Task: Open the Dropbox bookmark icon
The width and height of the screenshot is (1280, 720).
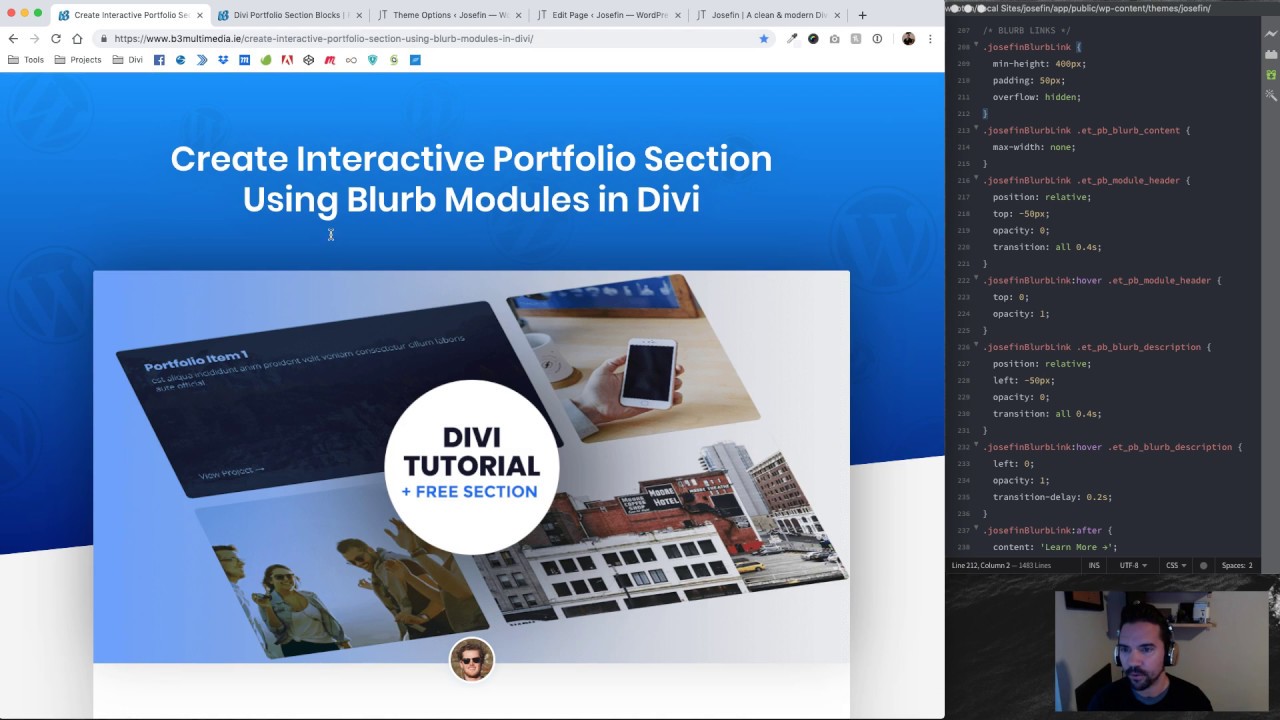Action: 223,60
